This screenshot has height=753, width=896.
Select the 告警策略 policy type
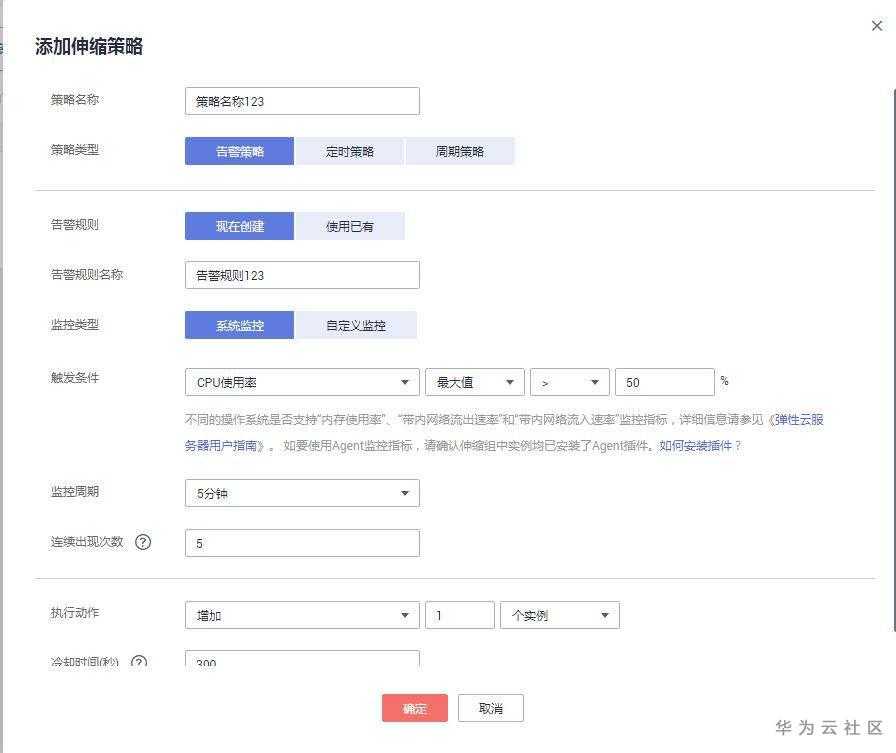coord(239,151)
